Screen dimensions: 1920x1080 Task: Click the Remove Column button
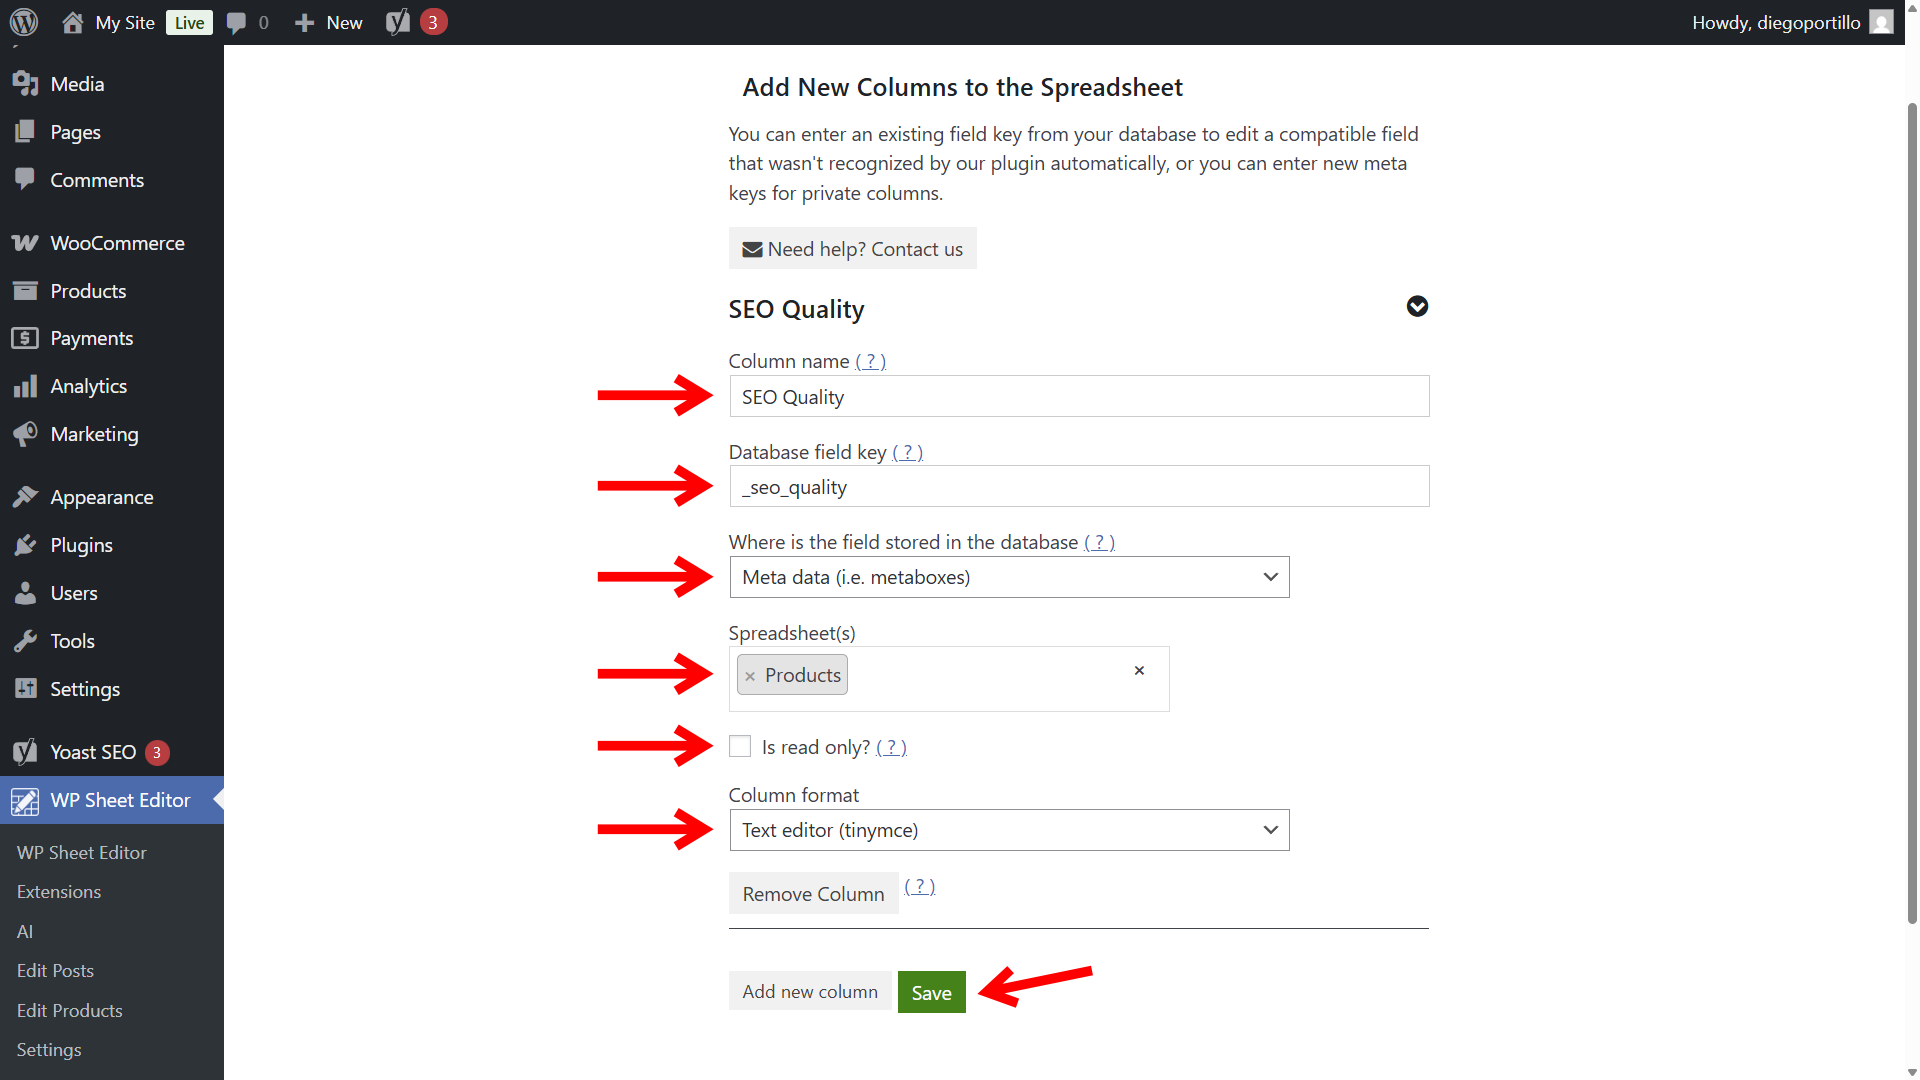pos(813,893)
